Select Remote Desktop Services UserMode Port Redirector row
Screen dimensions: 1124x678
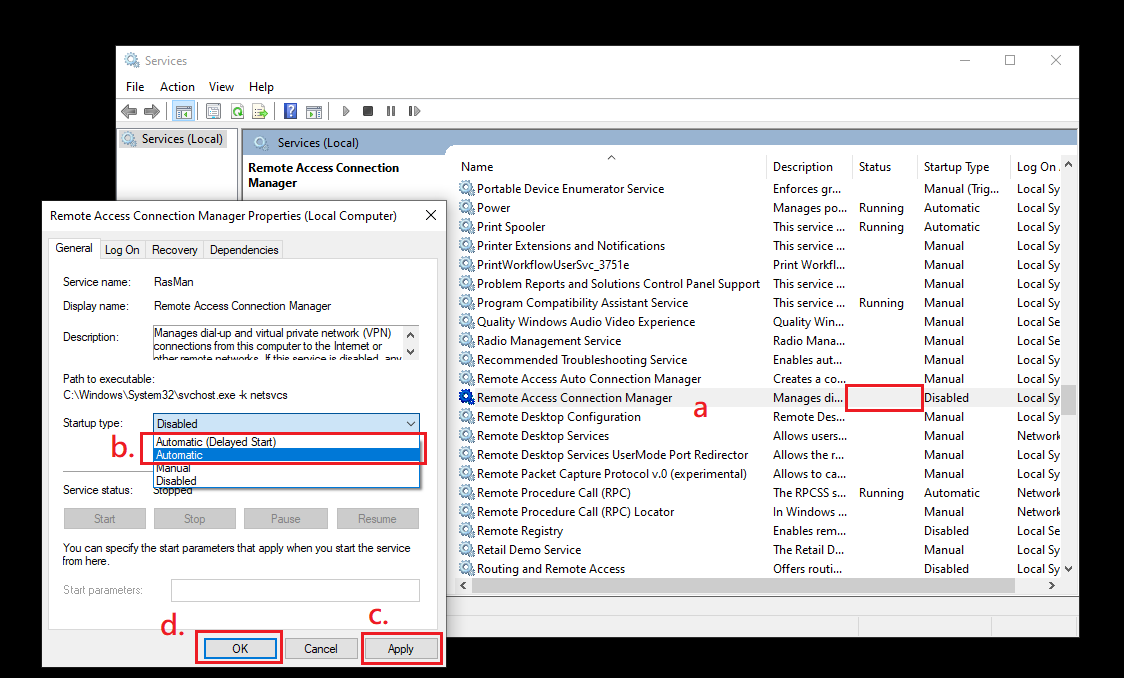[758, 454]
